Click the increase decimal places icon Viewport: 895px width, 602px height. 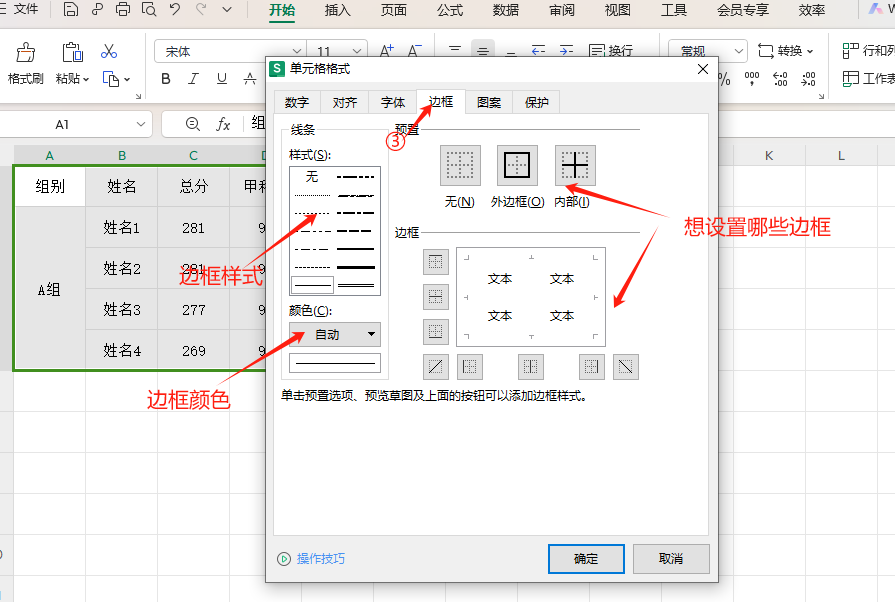coord(780,79)
